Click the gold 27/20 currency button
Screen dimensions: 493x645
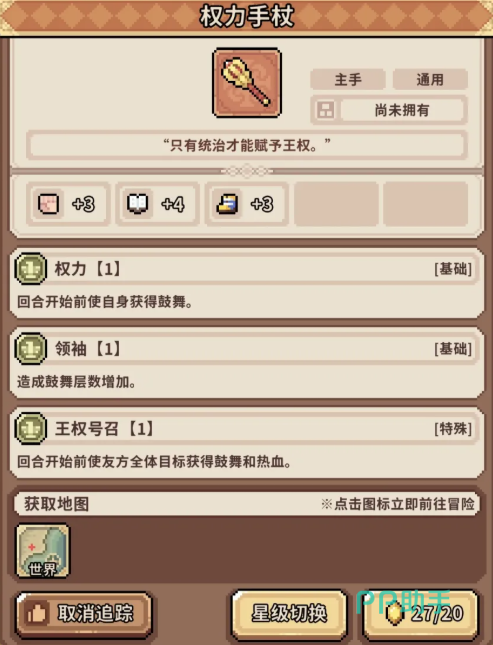coord(421,614)
